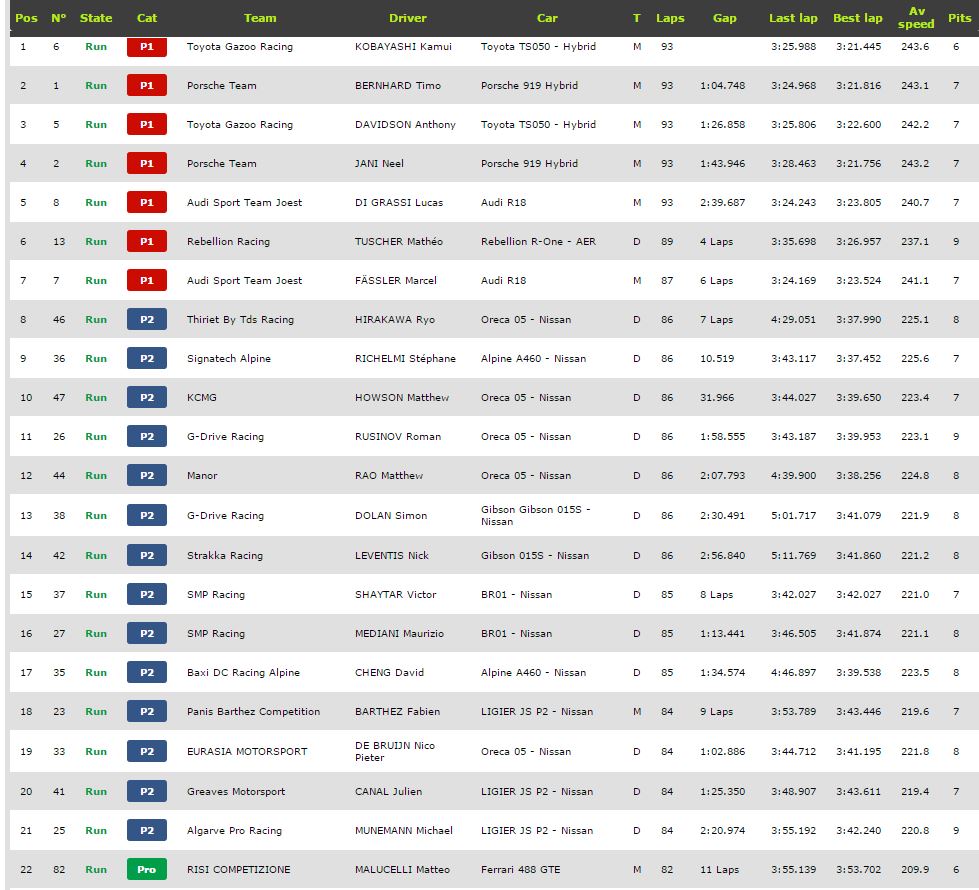Click the Run state for car 13

click(x=96, y=241)
